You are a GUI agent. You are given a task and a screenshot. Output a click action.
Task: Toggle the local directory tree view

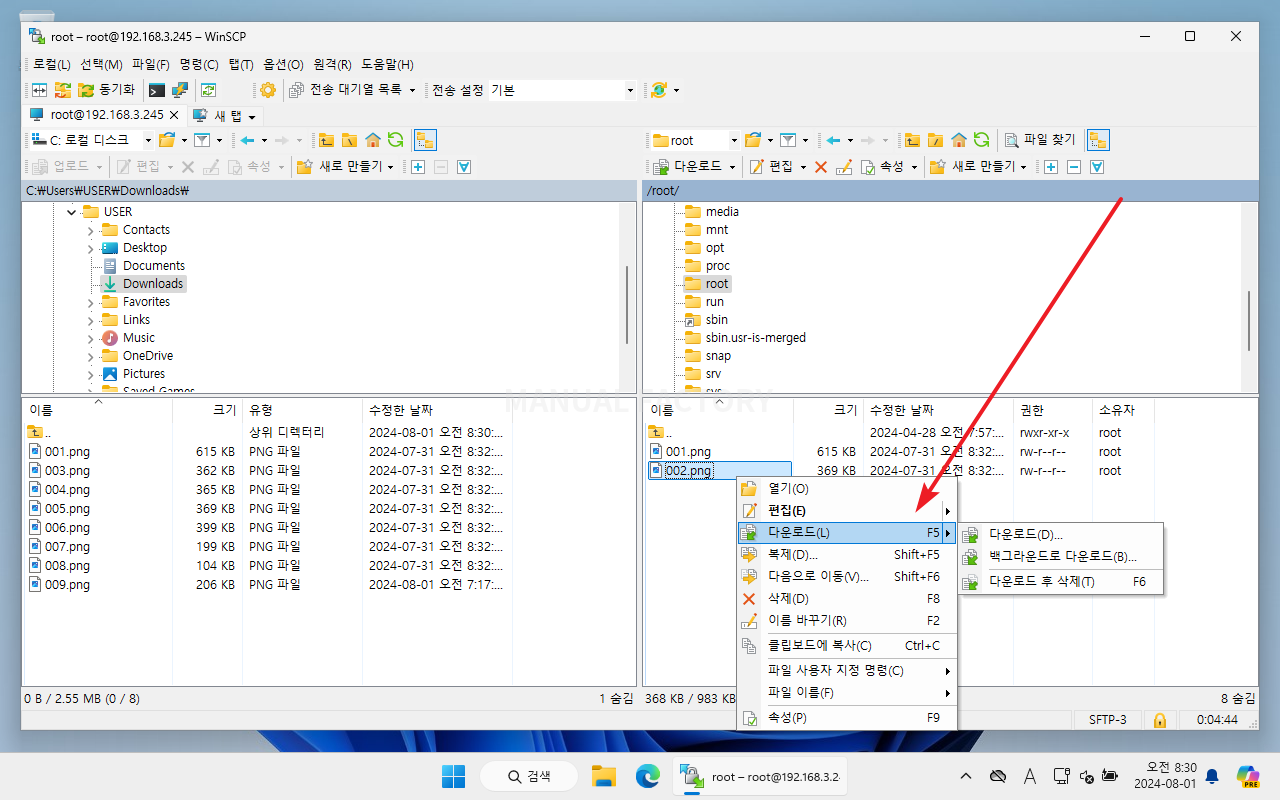click(425, 140)
